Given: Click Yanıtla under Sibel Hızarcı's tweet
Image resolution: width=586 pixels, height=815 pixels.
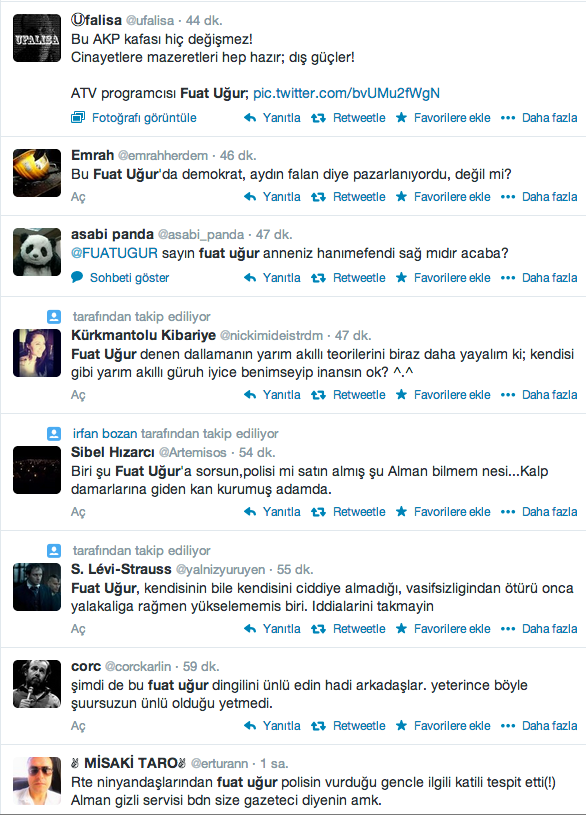Looking at the screenshot, I should pos(281,512).
